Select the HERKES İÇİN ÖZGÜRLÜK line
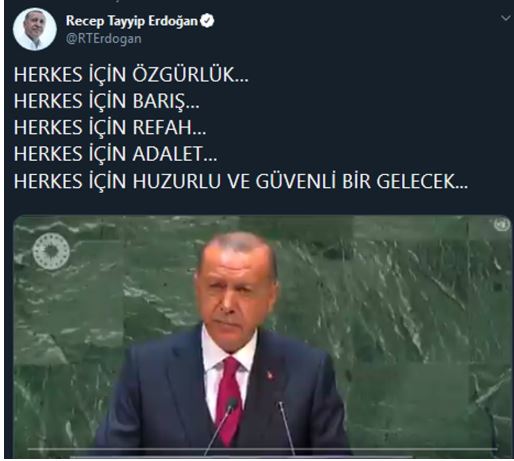Image resolution: width=514 pixels, height=461 pixels. [131, 74]
